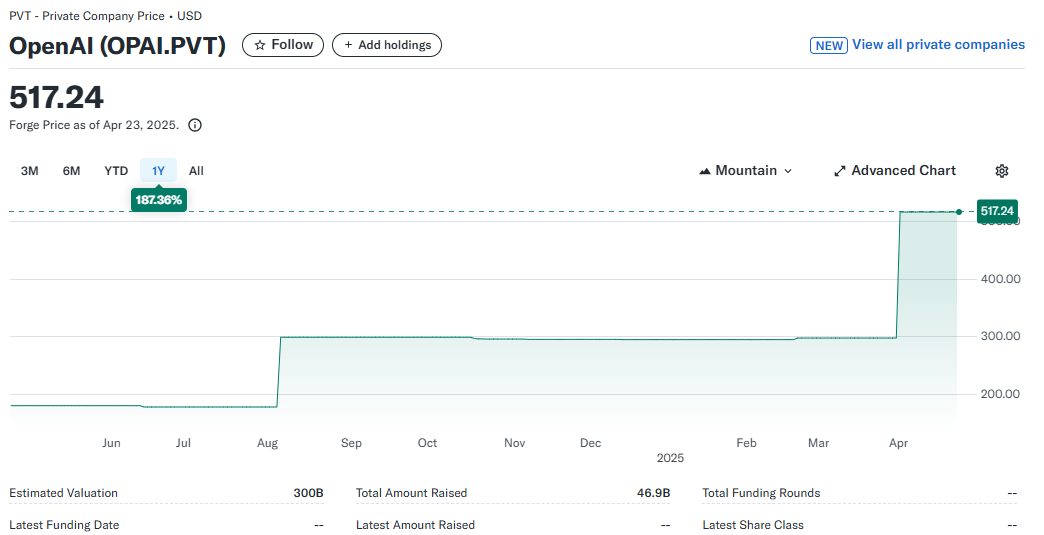Screen dimensions: 1044x535
Task: Click the 517.24 price tag on chart axis
Action: pos(997,211)
